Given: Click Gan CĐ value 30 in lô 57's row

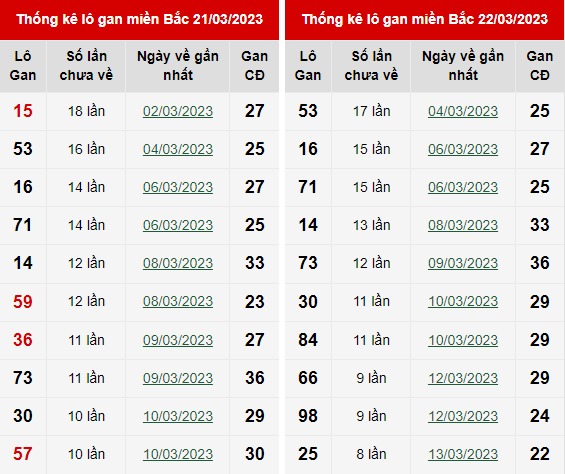Looking at the screenshot, I should [254, 454].
